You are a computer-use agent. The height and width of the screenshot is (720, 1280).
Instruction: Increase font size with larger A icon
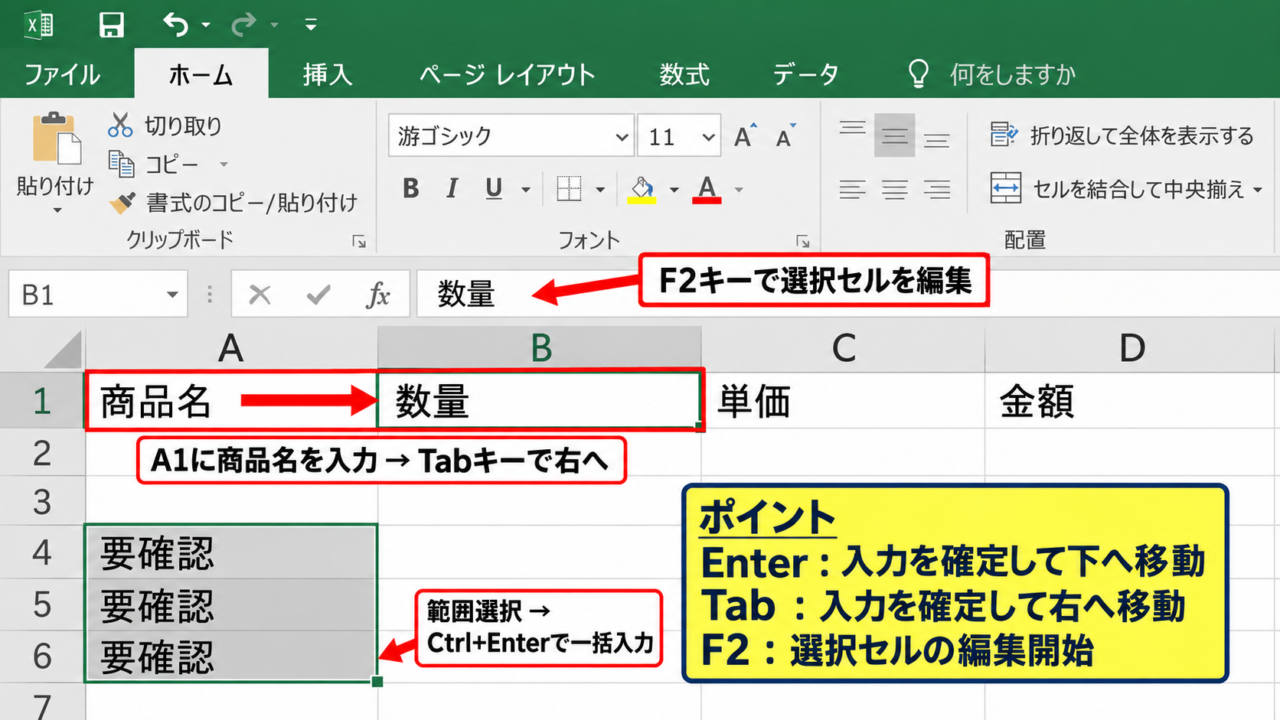pos(745,136)
